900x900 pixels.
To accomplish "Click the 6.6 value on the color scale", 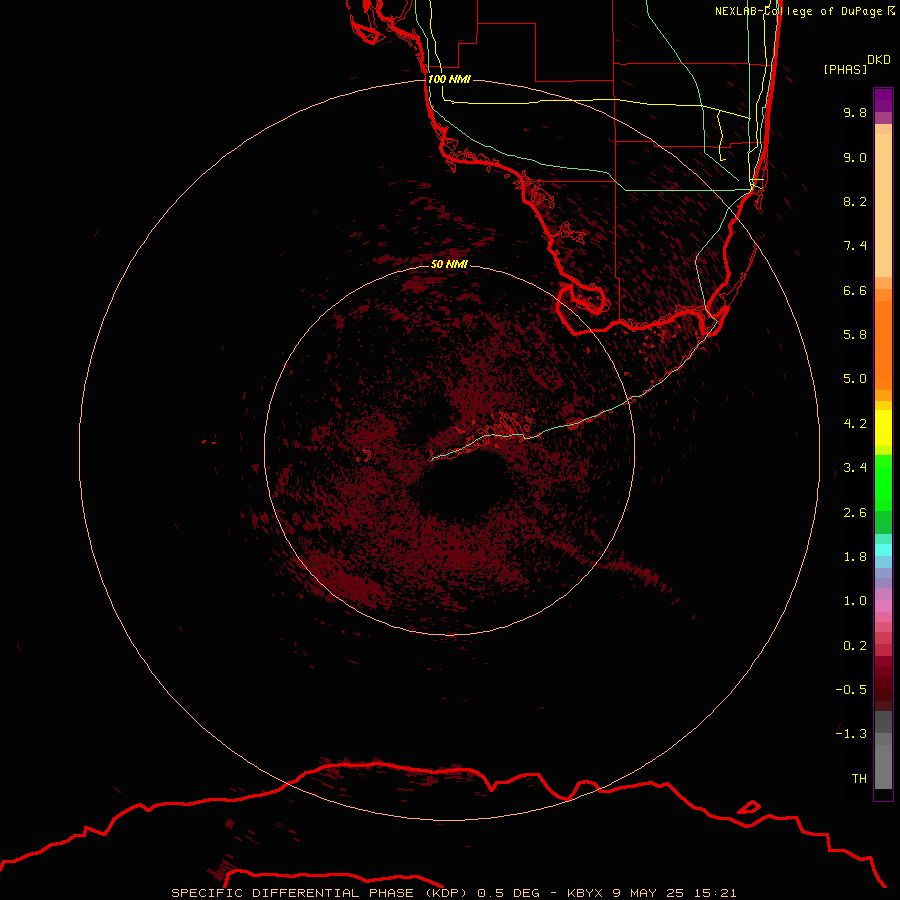I will (855, 290).
